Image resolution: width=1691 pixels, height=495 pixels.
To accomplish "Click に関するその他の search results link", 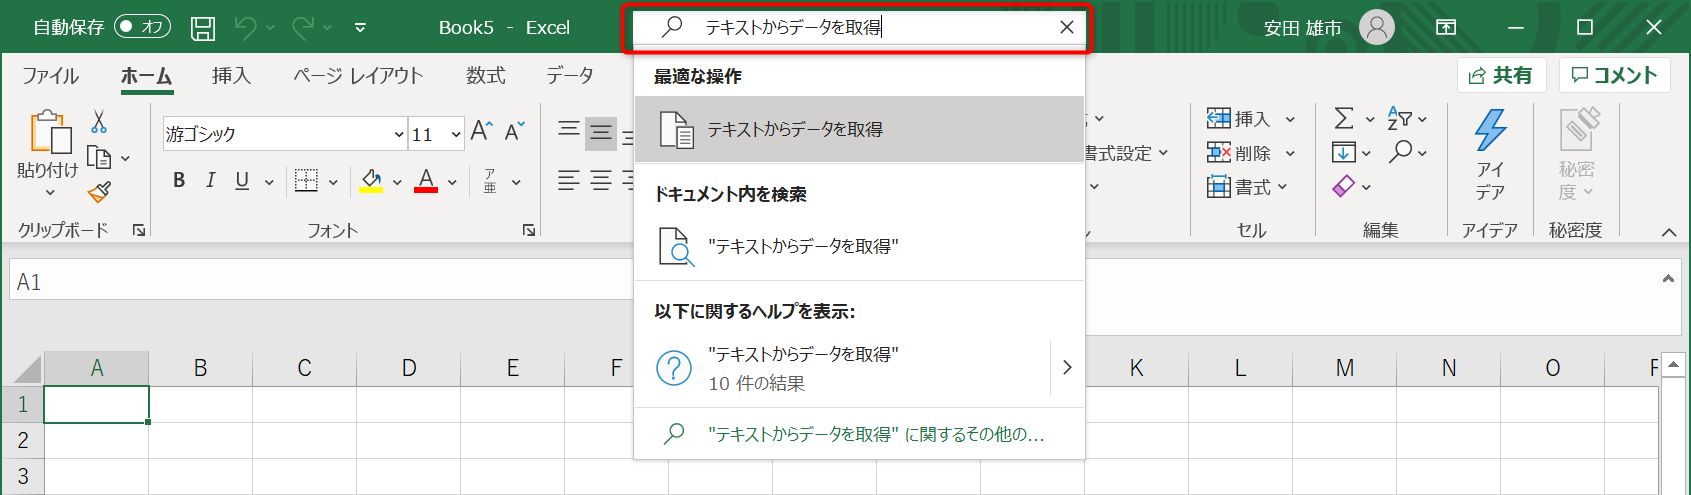I will click(860, 434).
